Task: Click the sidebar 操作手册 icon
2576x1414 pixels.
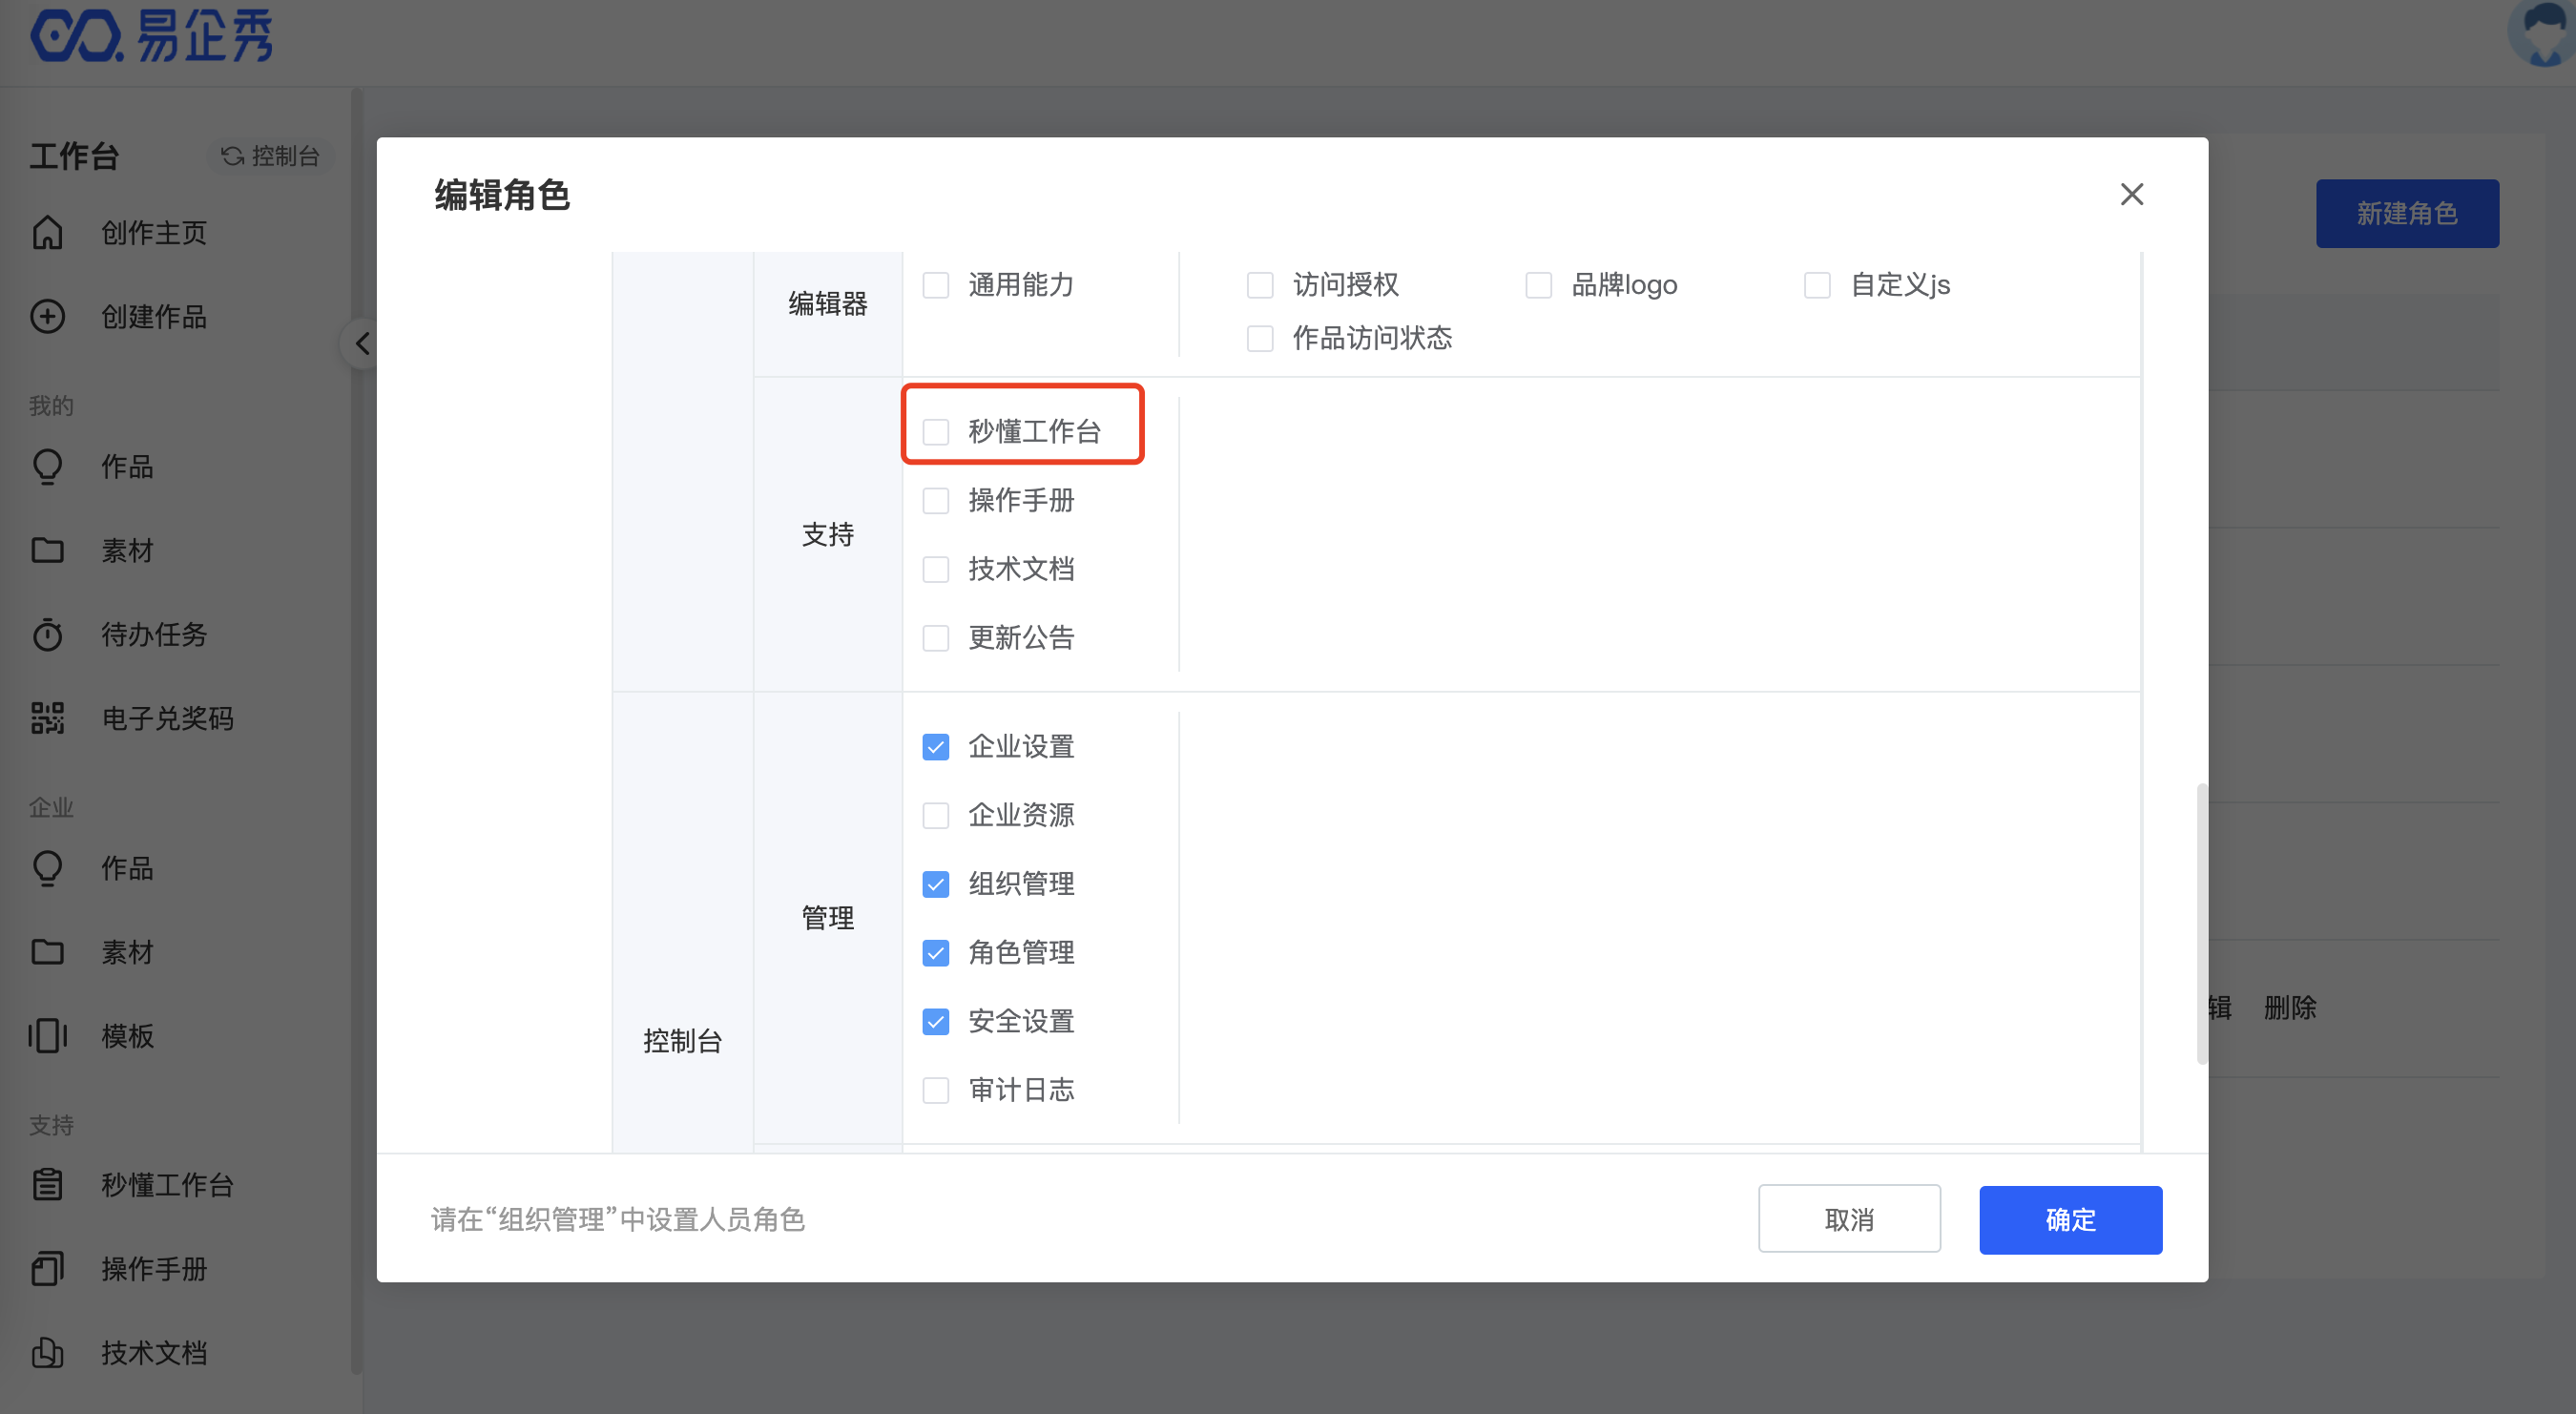Action: (x=47, y=1268)
